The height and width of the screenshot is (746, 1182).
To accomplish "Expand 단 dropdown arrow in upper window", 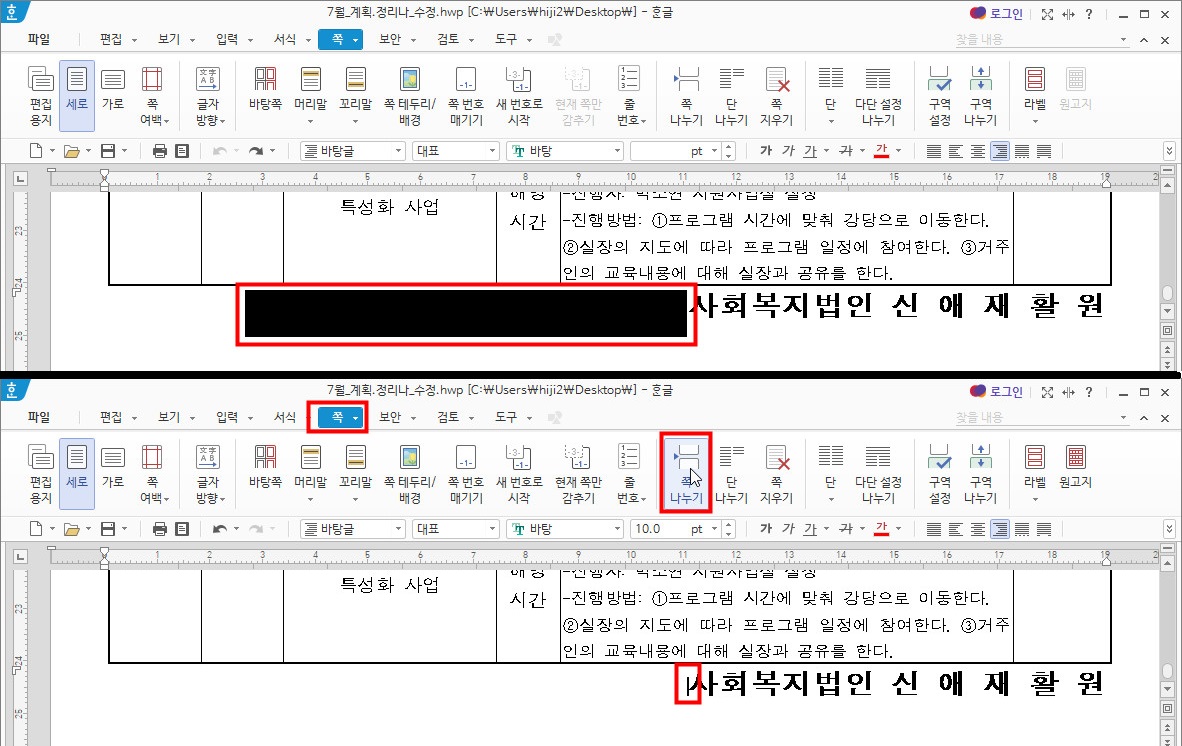I will tap(831, 121).
